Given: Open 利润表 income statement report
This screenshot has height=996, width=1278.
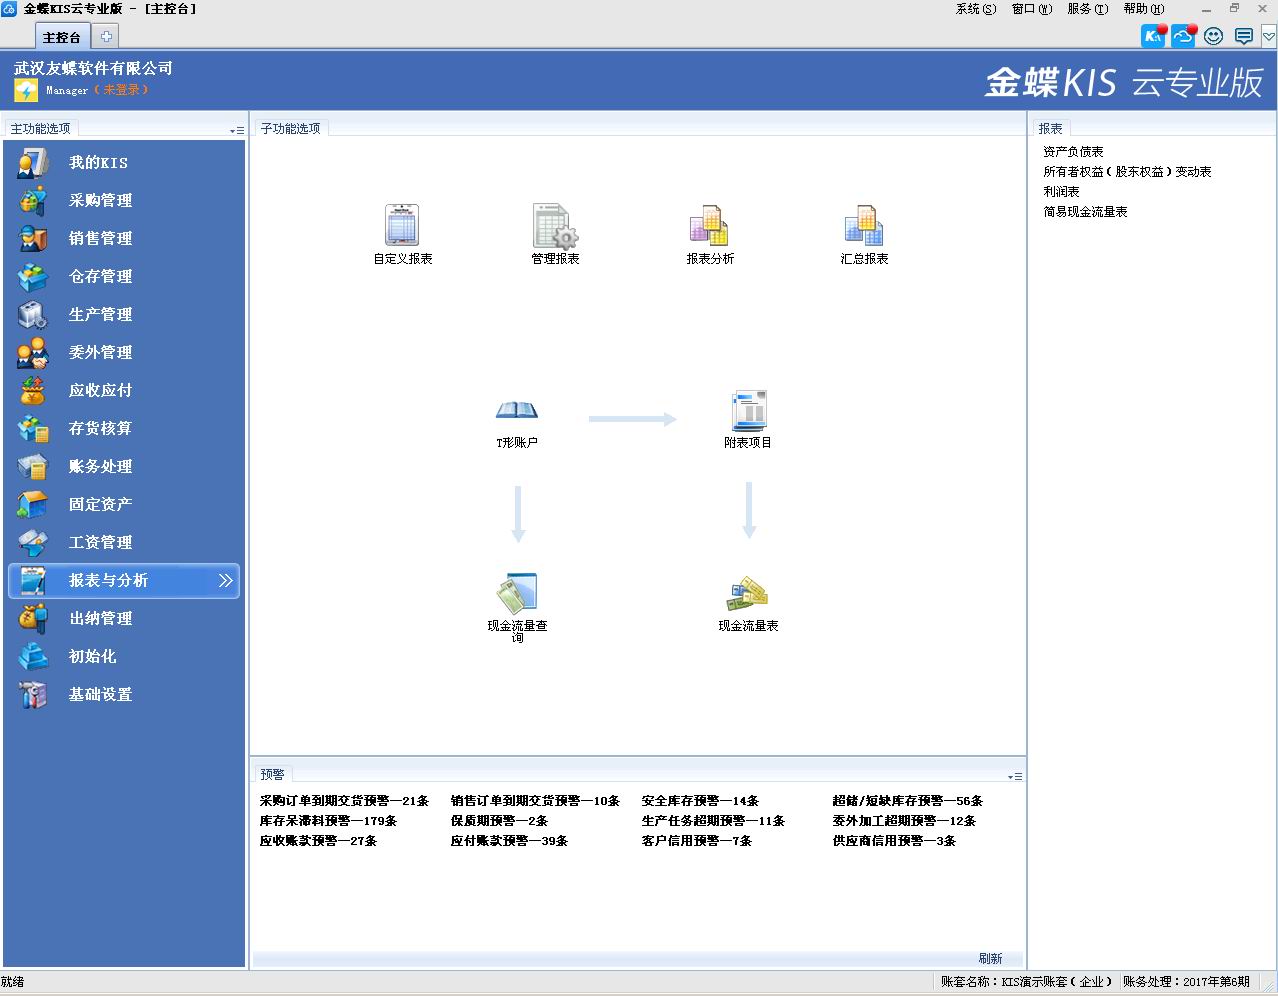Looking at the screenshot, I should (x=1061, y=192).
